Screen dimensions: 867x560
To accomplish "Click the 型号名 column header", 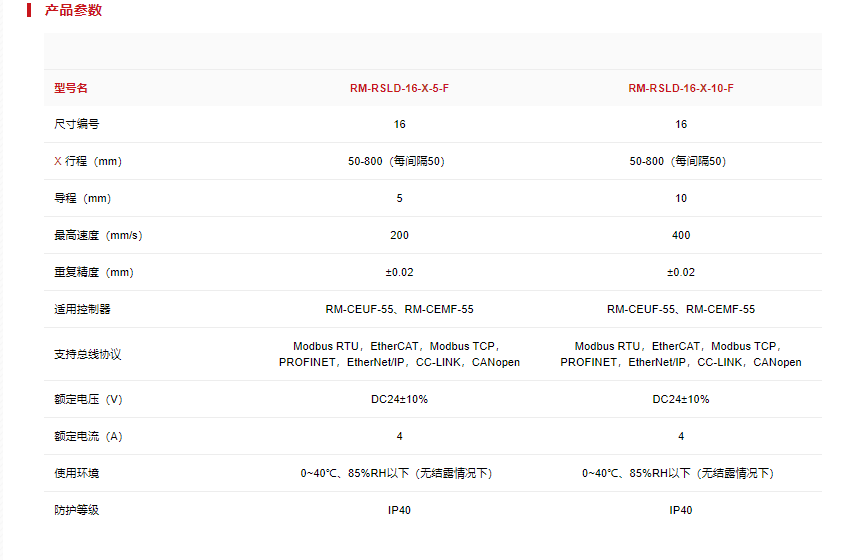I will coord(71,88).
